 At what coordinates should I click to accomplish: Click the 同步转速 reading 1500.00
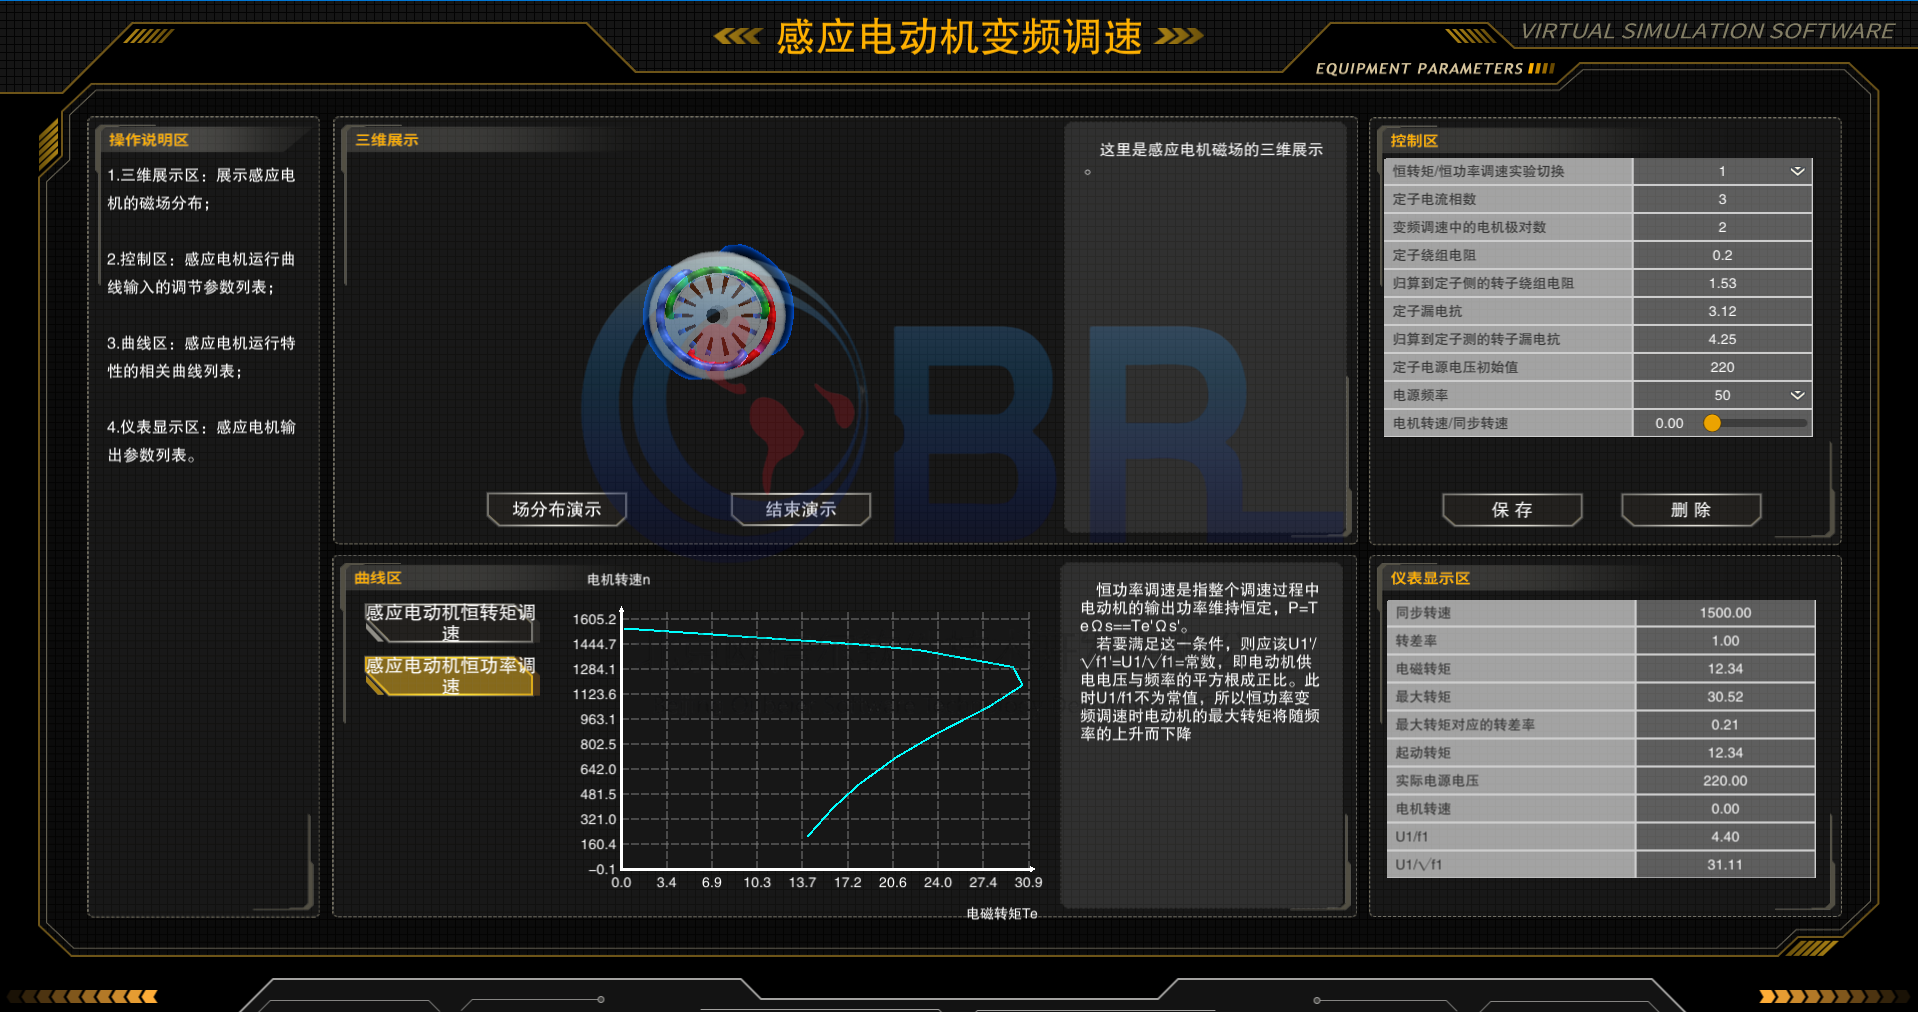[x=1725, y=612]
